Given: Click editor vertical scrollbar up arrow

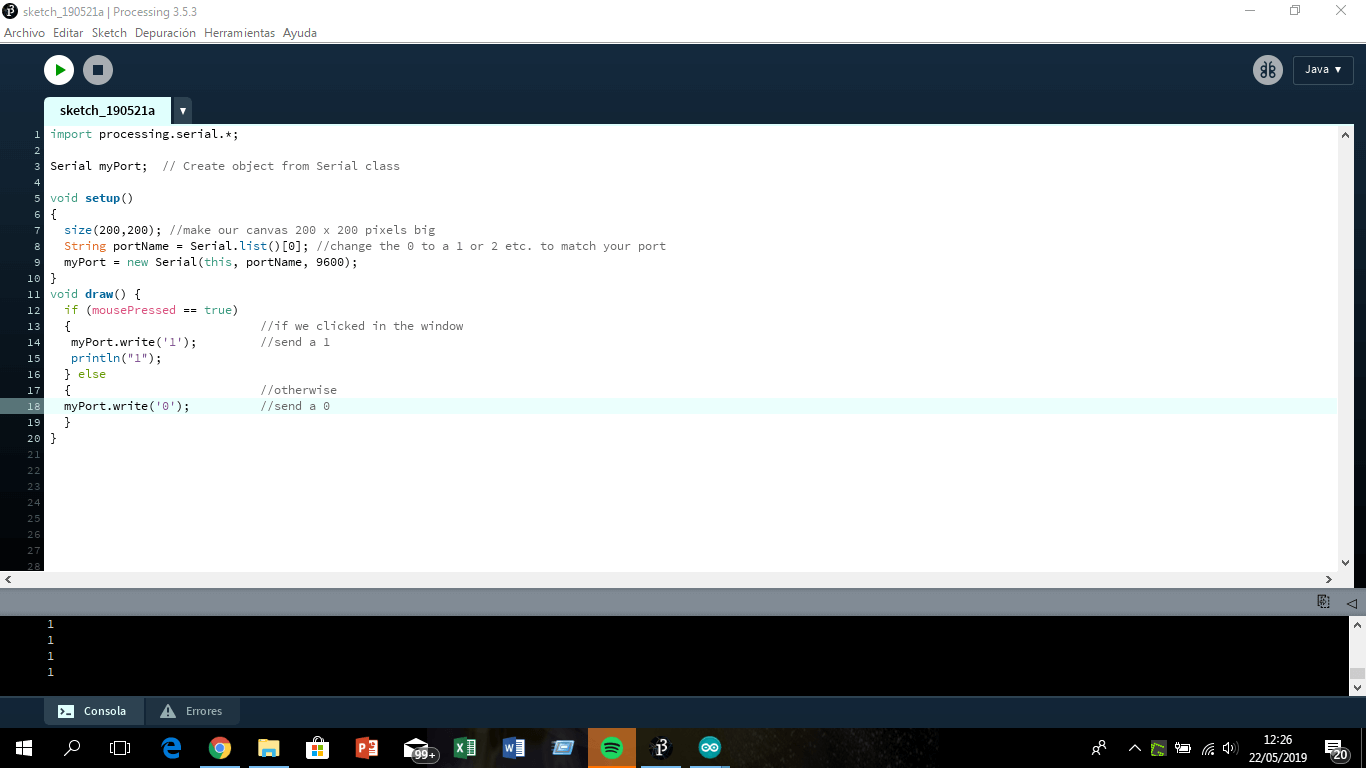Looking at the screenshot, I should pyautogui.click(x=1345, y=134).
